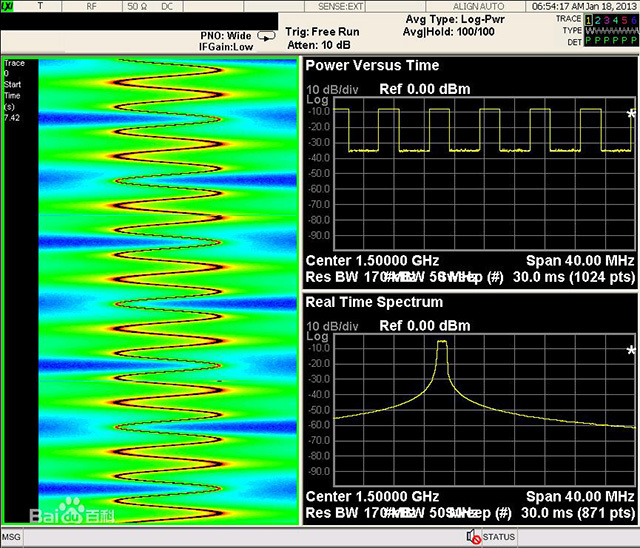Click the Power Versus Time window title
Screen dimensions: 640x548
tap(372, 65)
